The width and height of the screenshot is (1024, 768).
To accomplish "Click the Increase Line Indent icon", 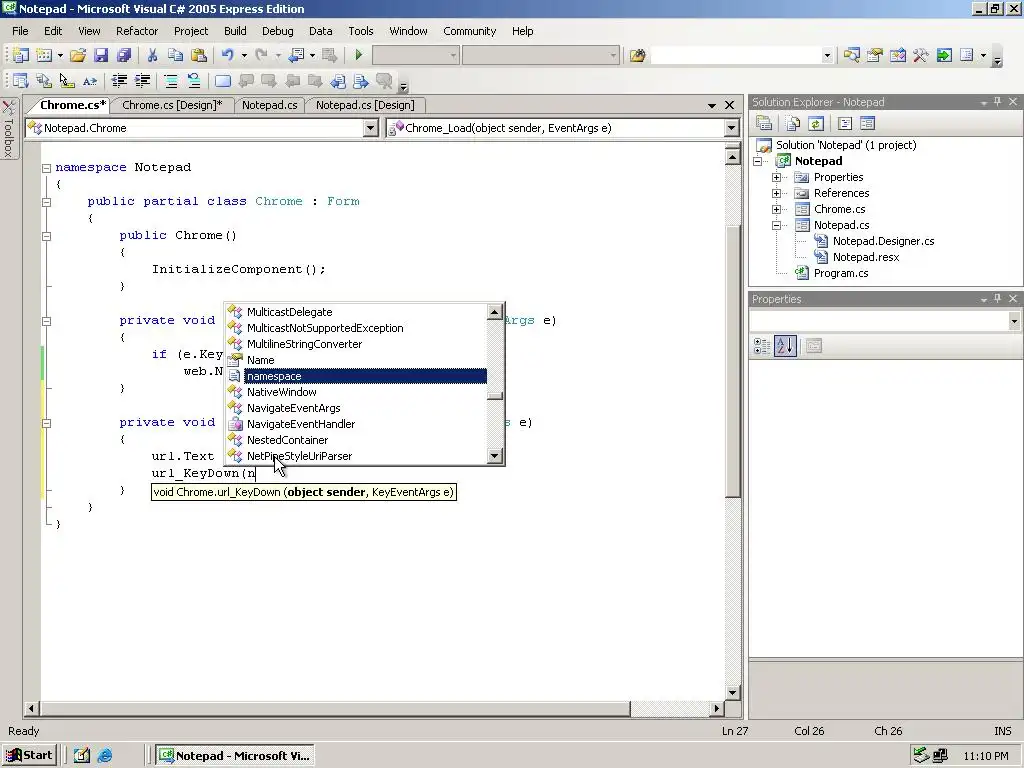I will (142, 81).
